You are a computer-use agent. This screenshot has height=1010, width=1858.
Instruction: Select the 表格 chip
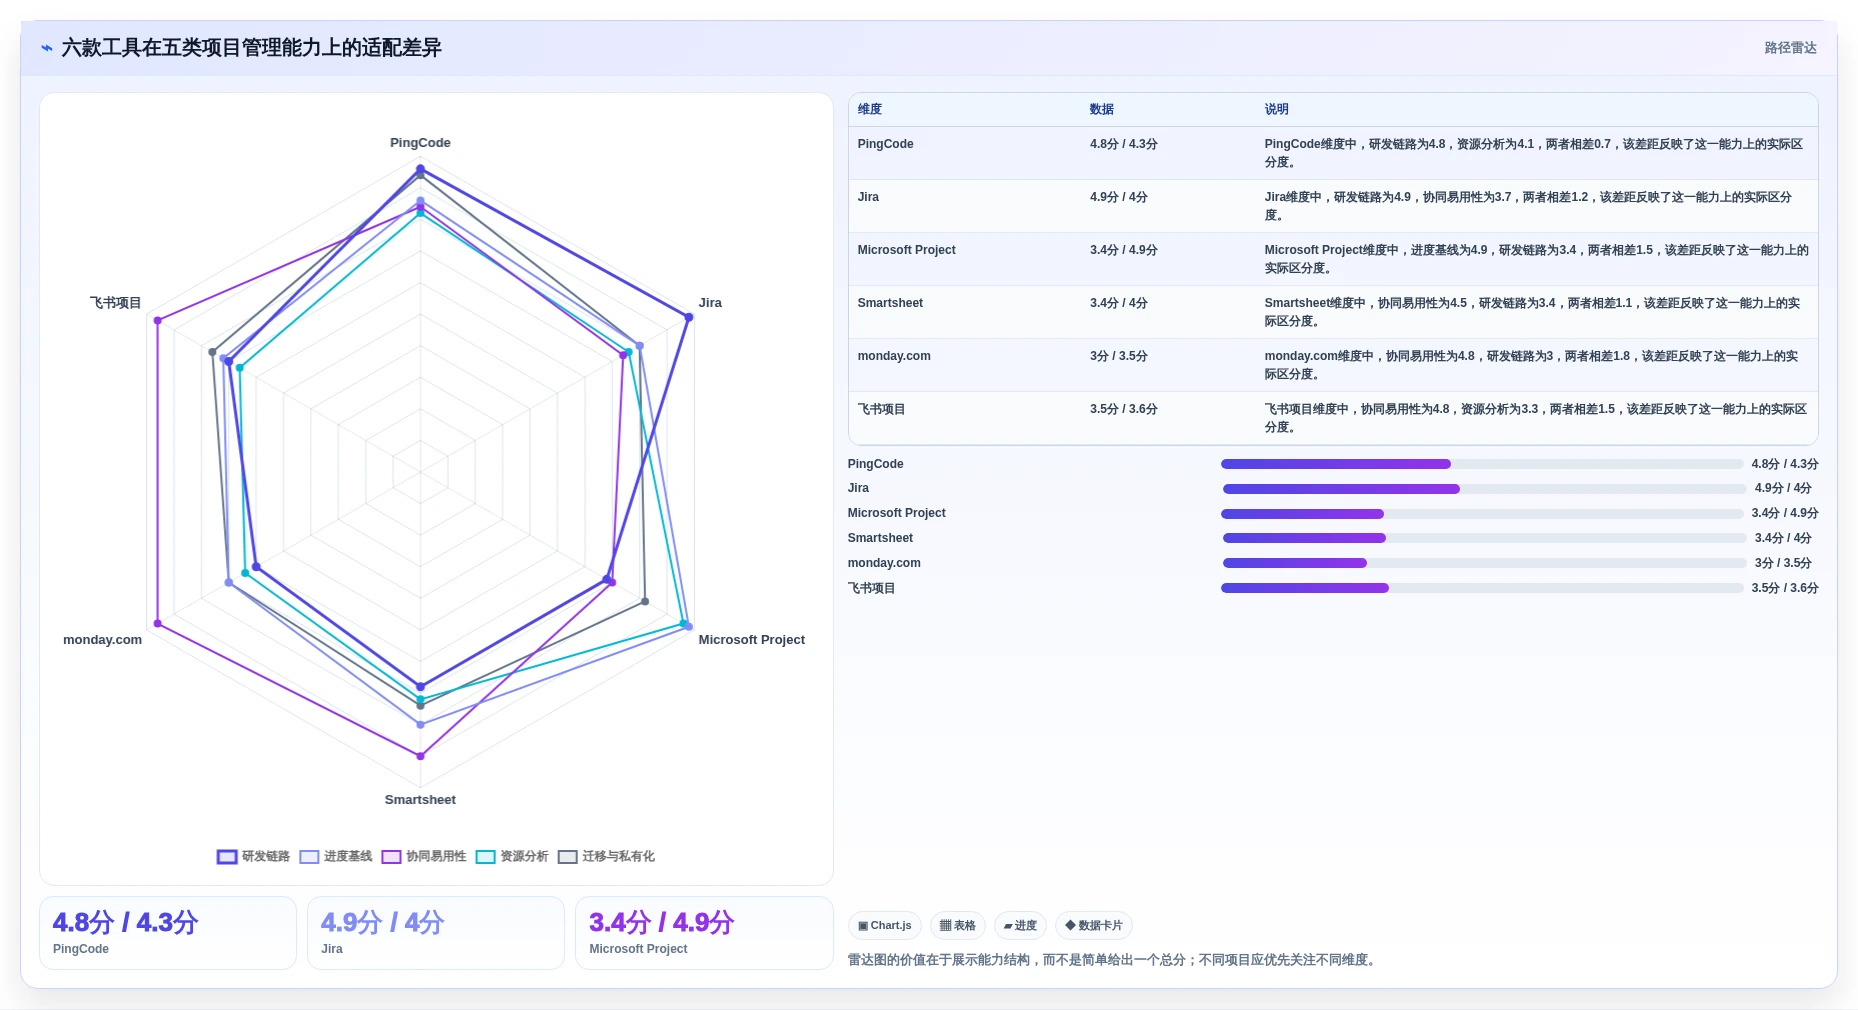coord(958,926)
